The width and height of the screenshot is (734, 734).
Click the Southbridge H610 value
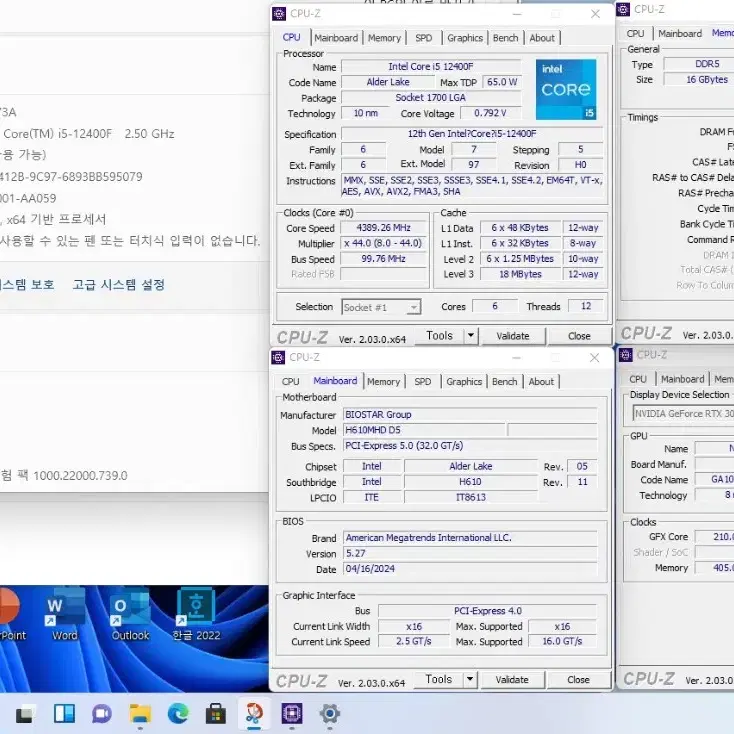tap(470, 482)
